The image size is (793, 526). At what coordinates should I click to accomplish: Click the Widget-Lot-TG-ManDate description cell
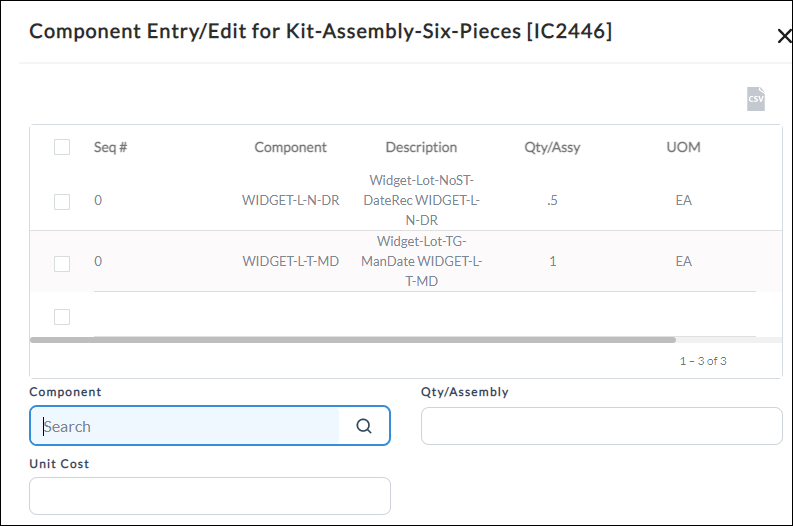pyautogui.click(x=421, y=261)
